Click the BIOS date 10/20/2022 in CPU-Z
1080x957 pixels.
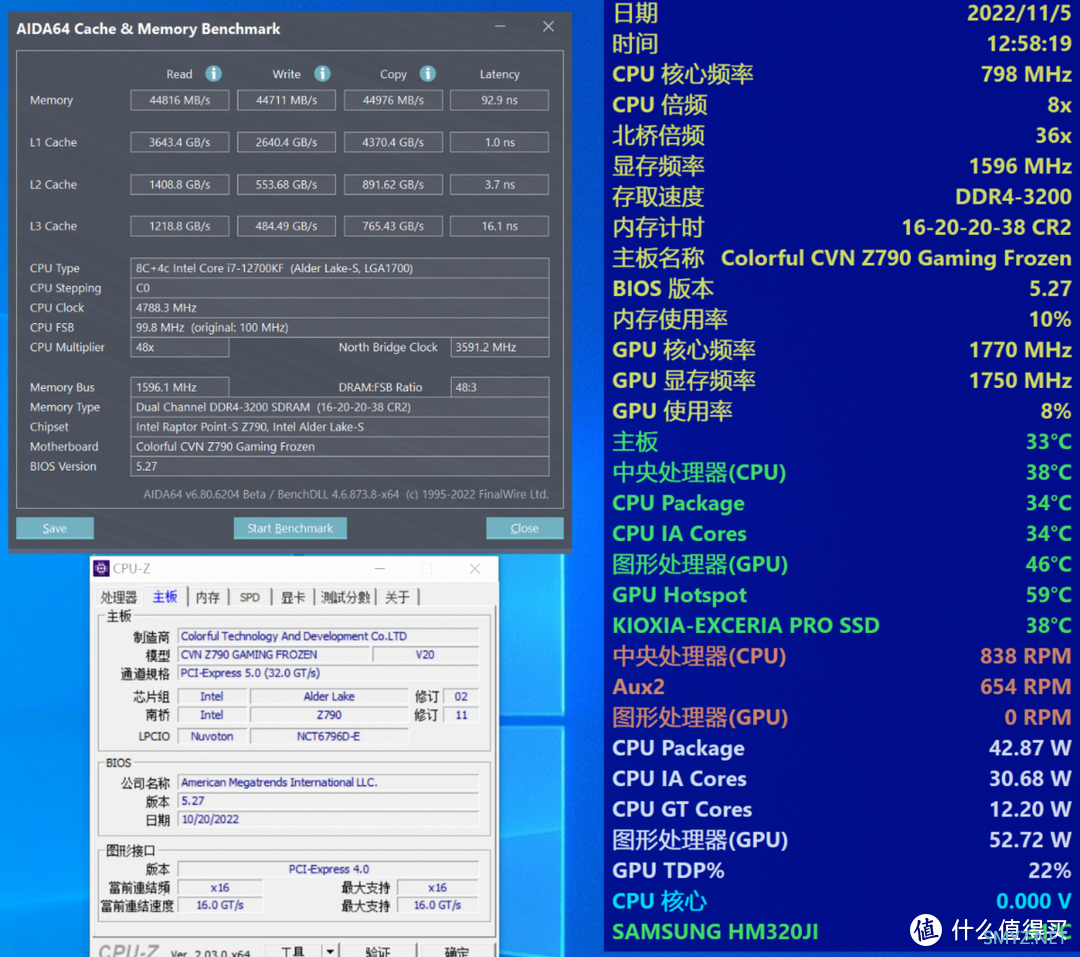328,819
